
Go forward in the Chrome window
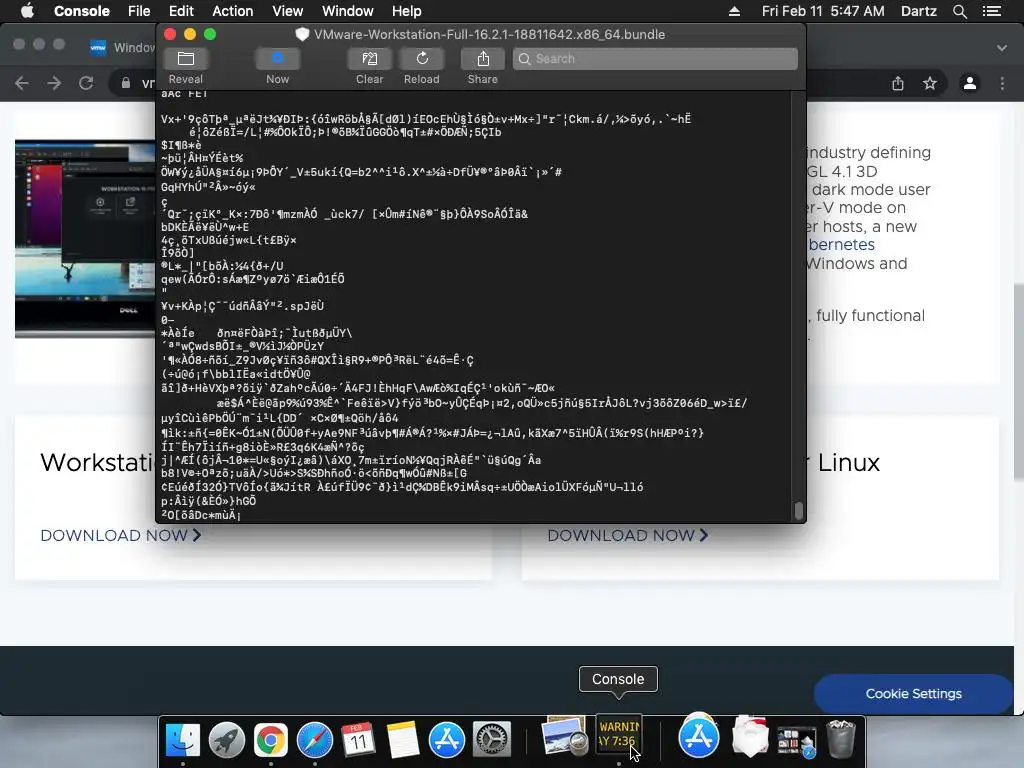(54, 83)
